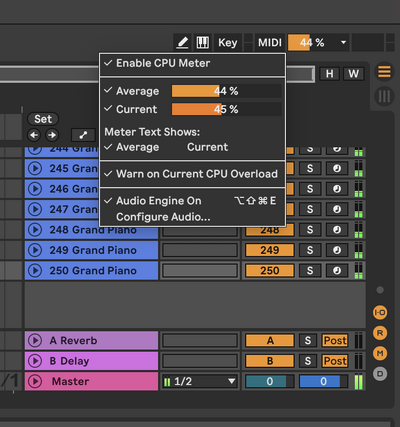Toggle Enable CPU Meter option
Screen dimensions: 400x427
pyautogui.click(x=192, y=63)
